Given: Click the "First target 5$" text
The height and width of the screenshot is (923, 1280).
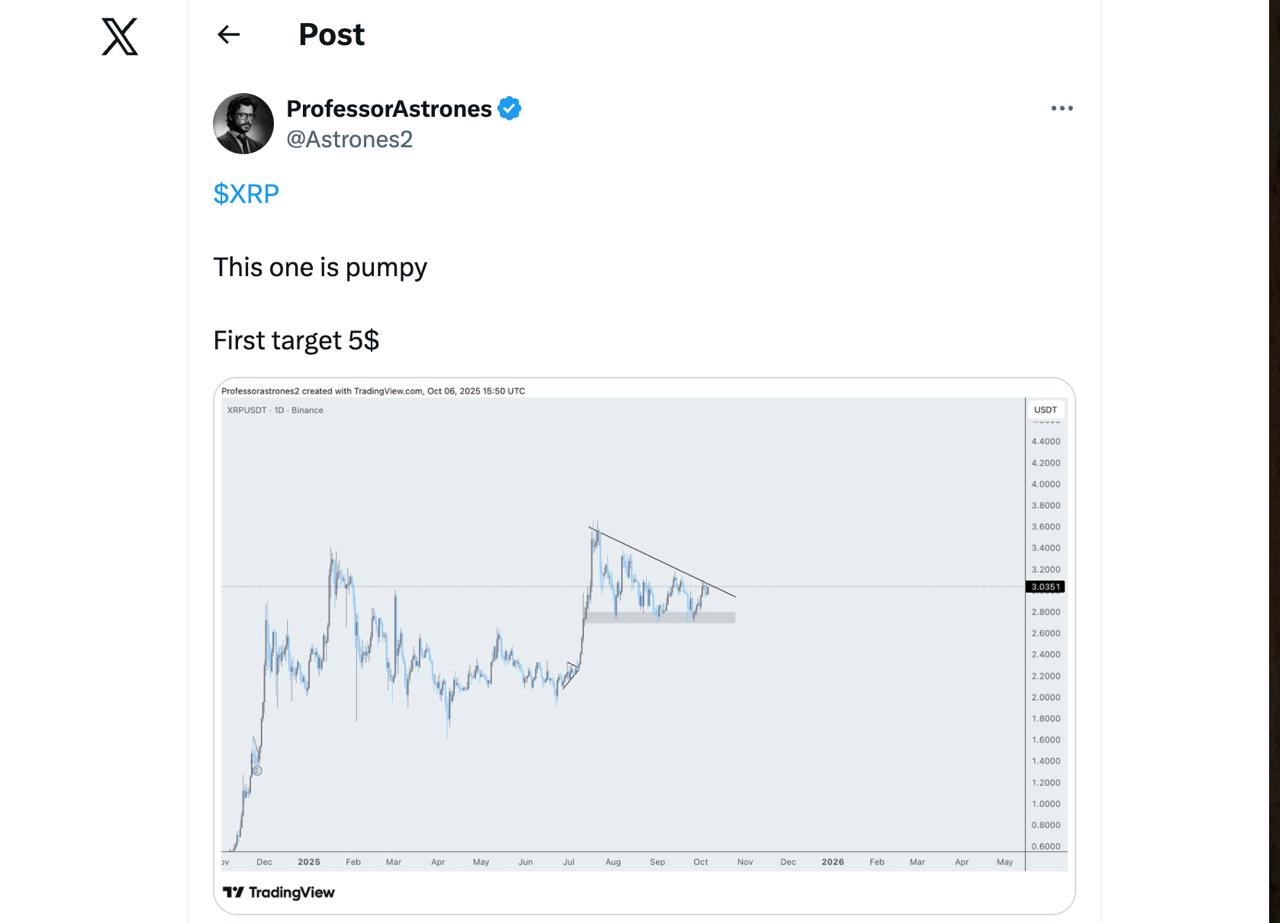Looking at the screenshot, I should click(x=296, y=340).
